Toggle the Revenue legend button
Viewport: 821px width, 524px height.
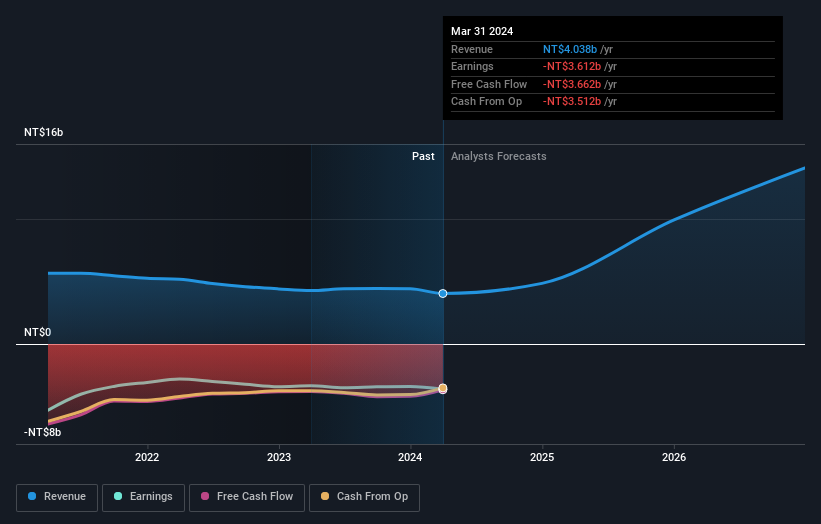click(x=57, y=497)
